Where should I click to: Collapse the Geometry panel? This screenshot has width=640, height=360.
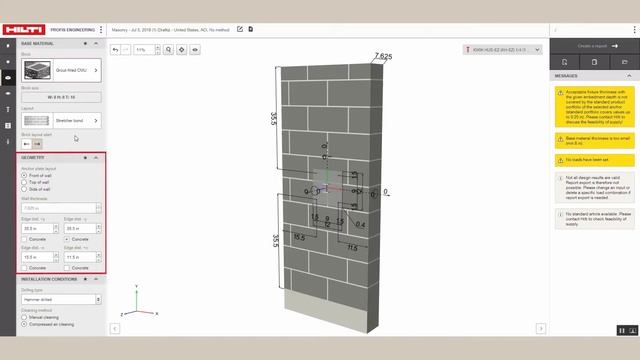coord(96,158)
